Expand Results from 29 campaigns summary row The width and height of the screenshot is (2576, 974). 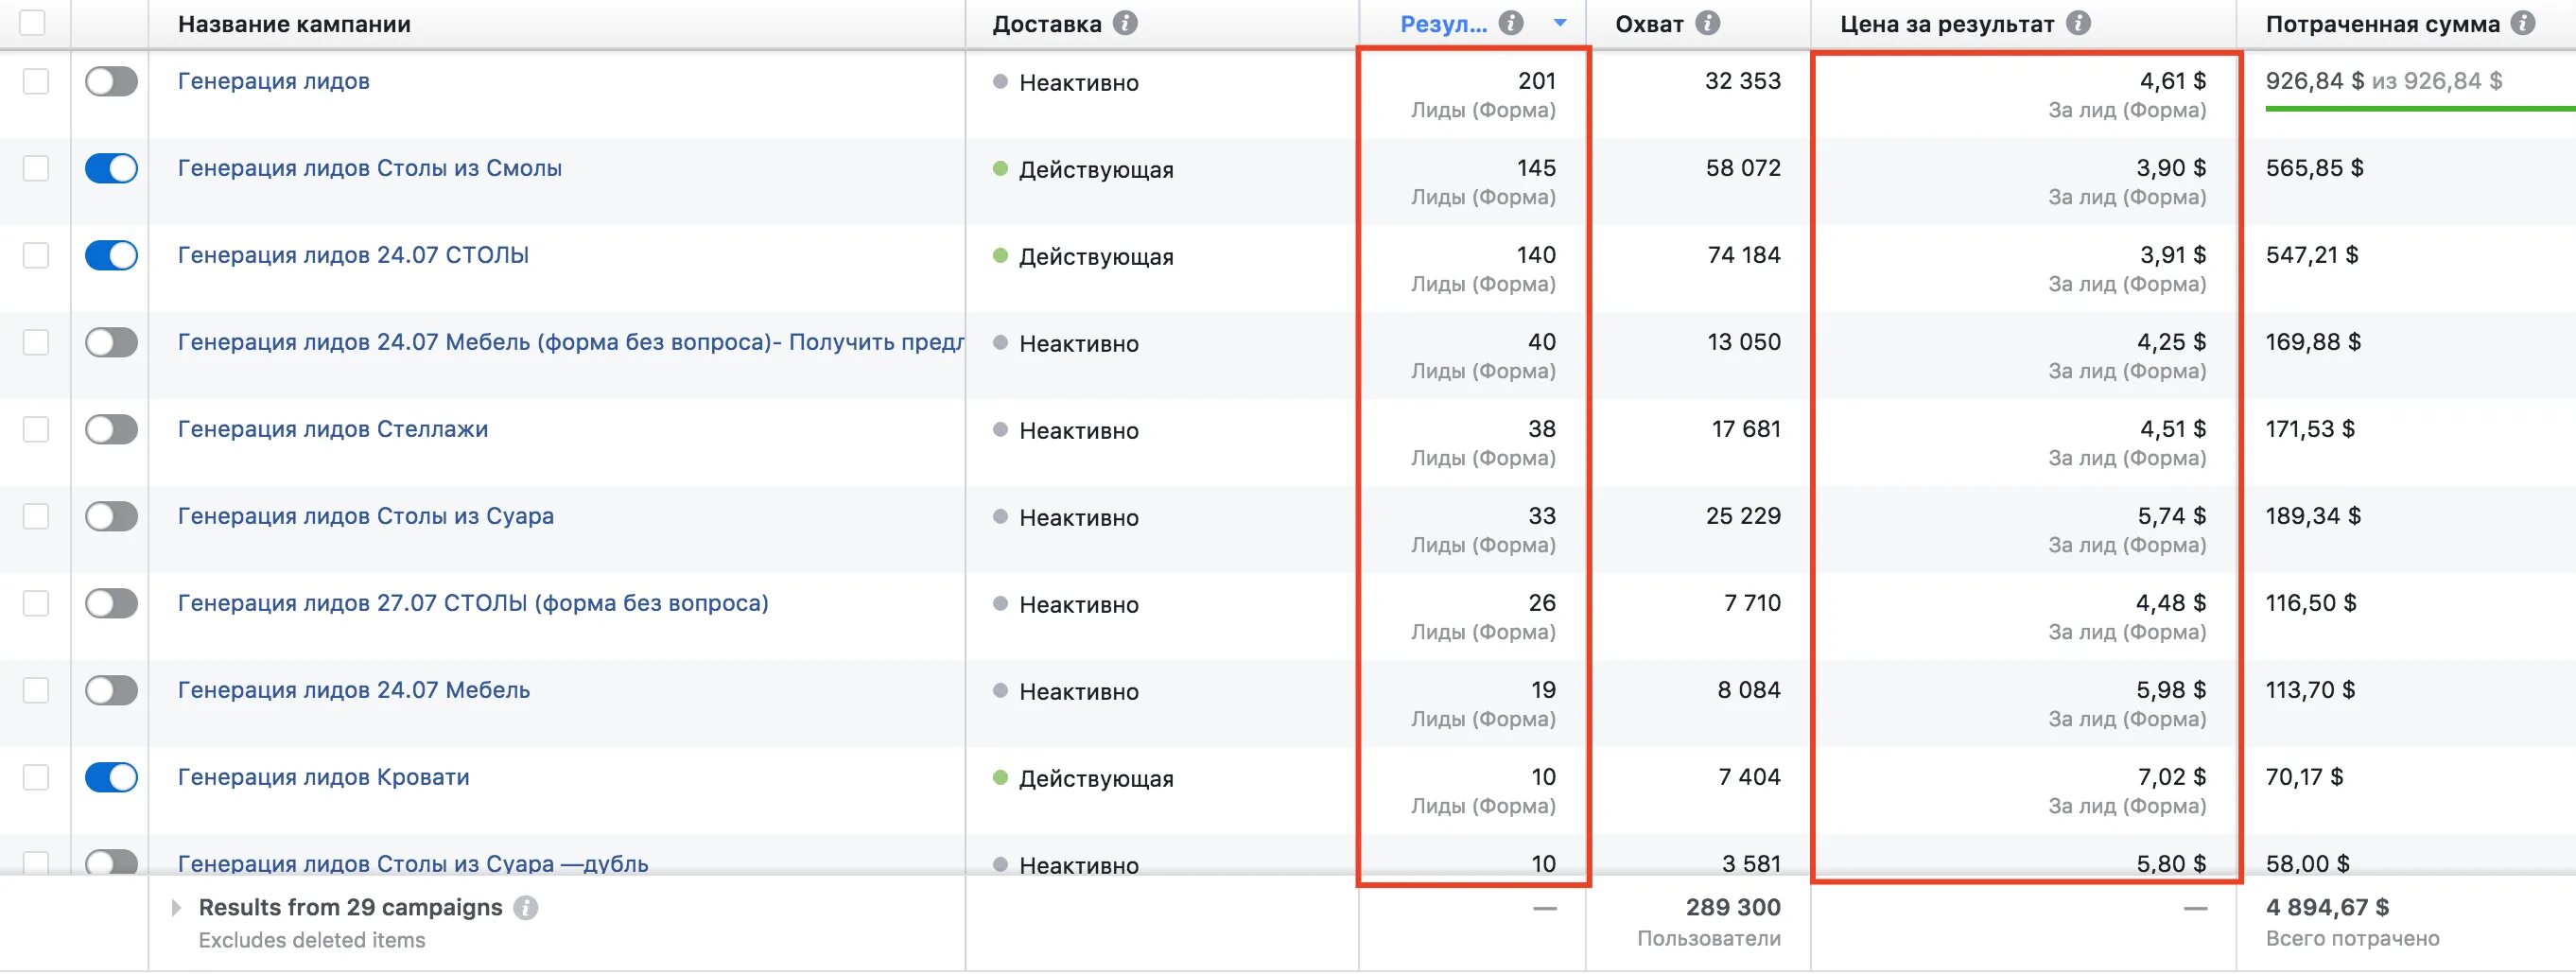[x=176, y=908]
